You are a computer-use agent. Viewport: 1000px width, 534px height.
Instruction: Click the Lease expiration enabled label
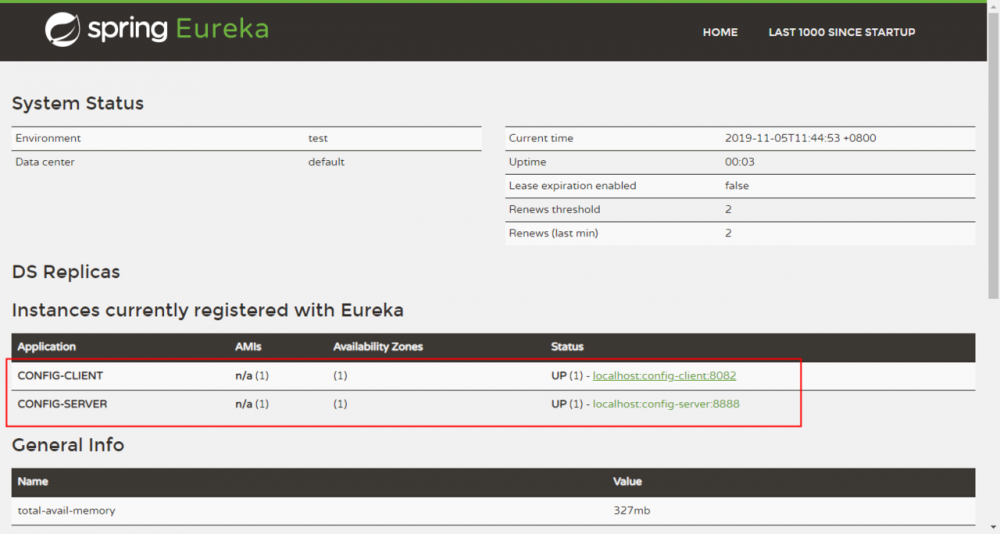click(572, 186)
